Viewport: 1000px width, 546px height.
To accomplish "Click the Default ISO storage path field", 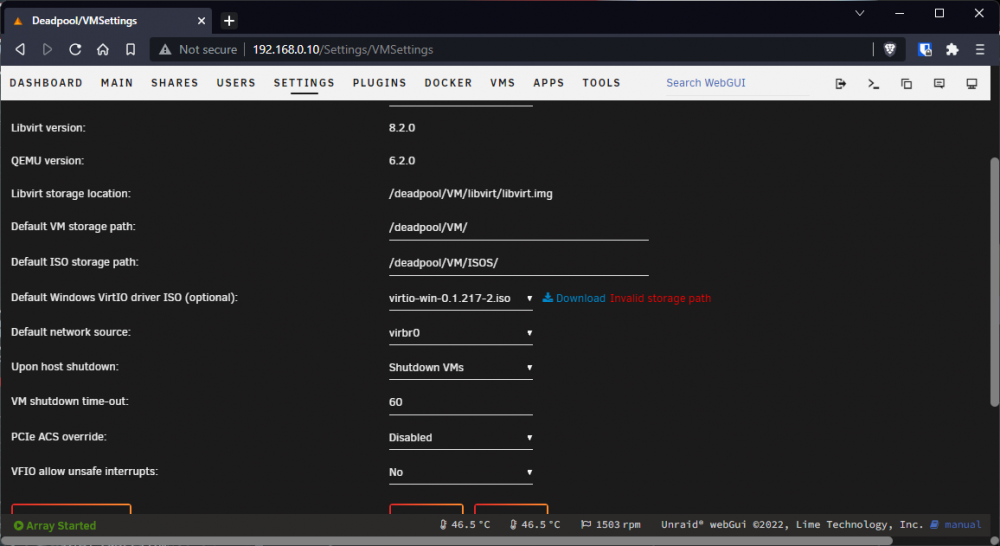I will pos(518,263).
